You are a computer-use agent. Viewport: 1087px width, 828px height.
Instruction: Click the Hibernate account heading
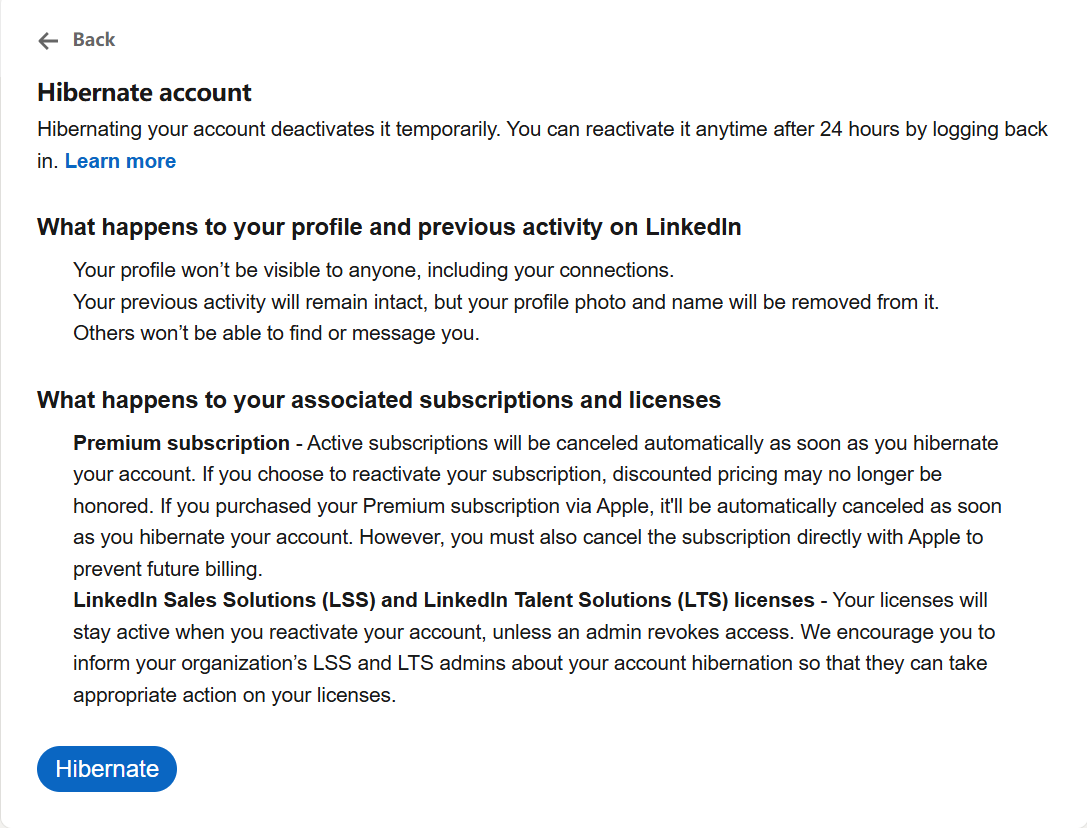(144, 93)
